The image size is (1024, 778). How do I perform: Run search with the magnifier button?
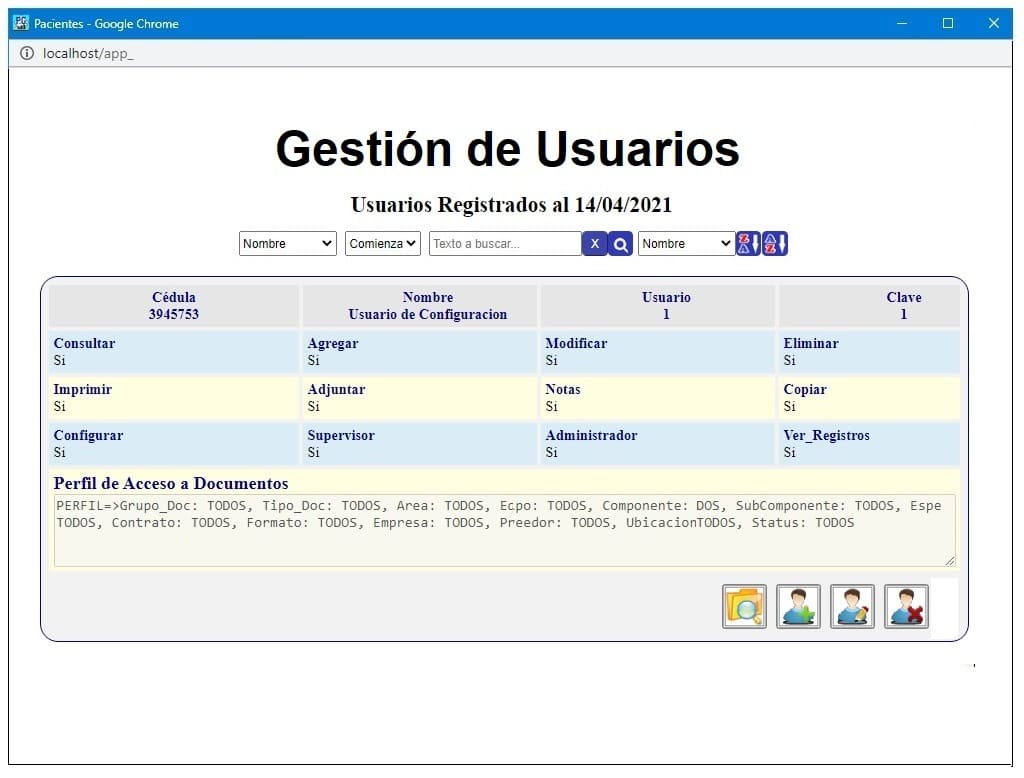pyautogui.click(x=620, y=244)
